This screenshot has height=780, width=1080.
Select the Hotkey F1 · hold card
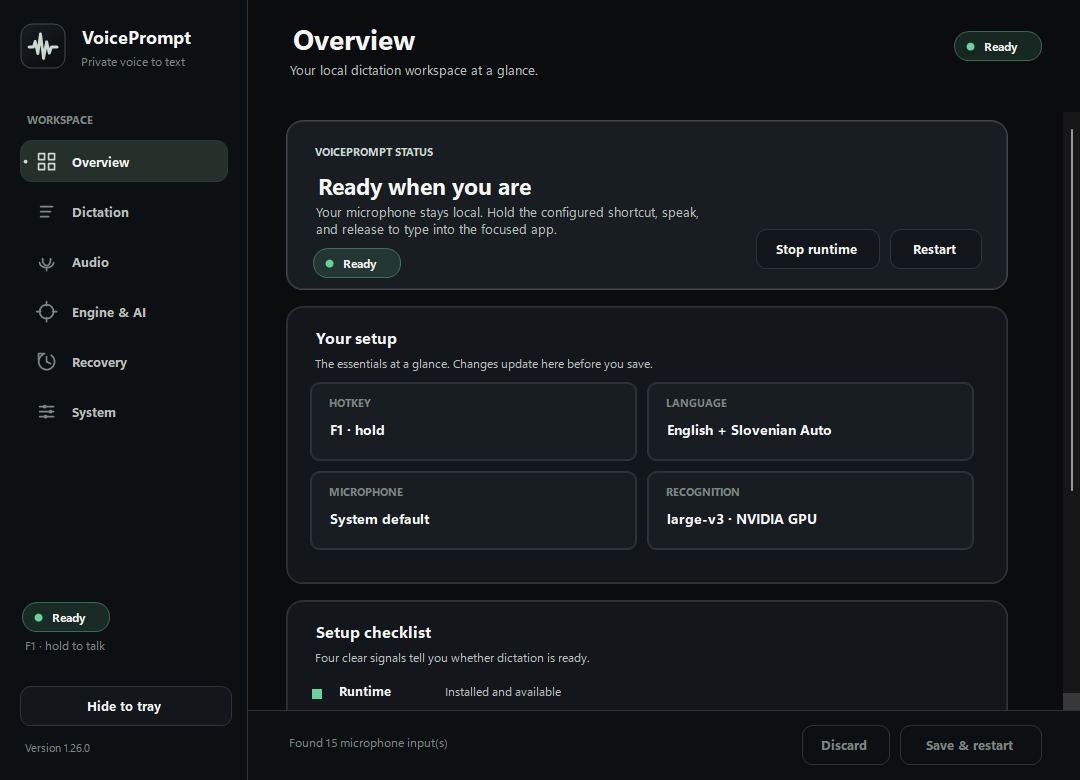[473, 422]
